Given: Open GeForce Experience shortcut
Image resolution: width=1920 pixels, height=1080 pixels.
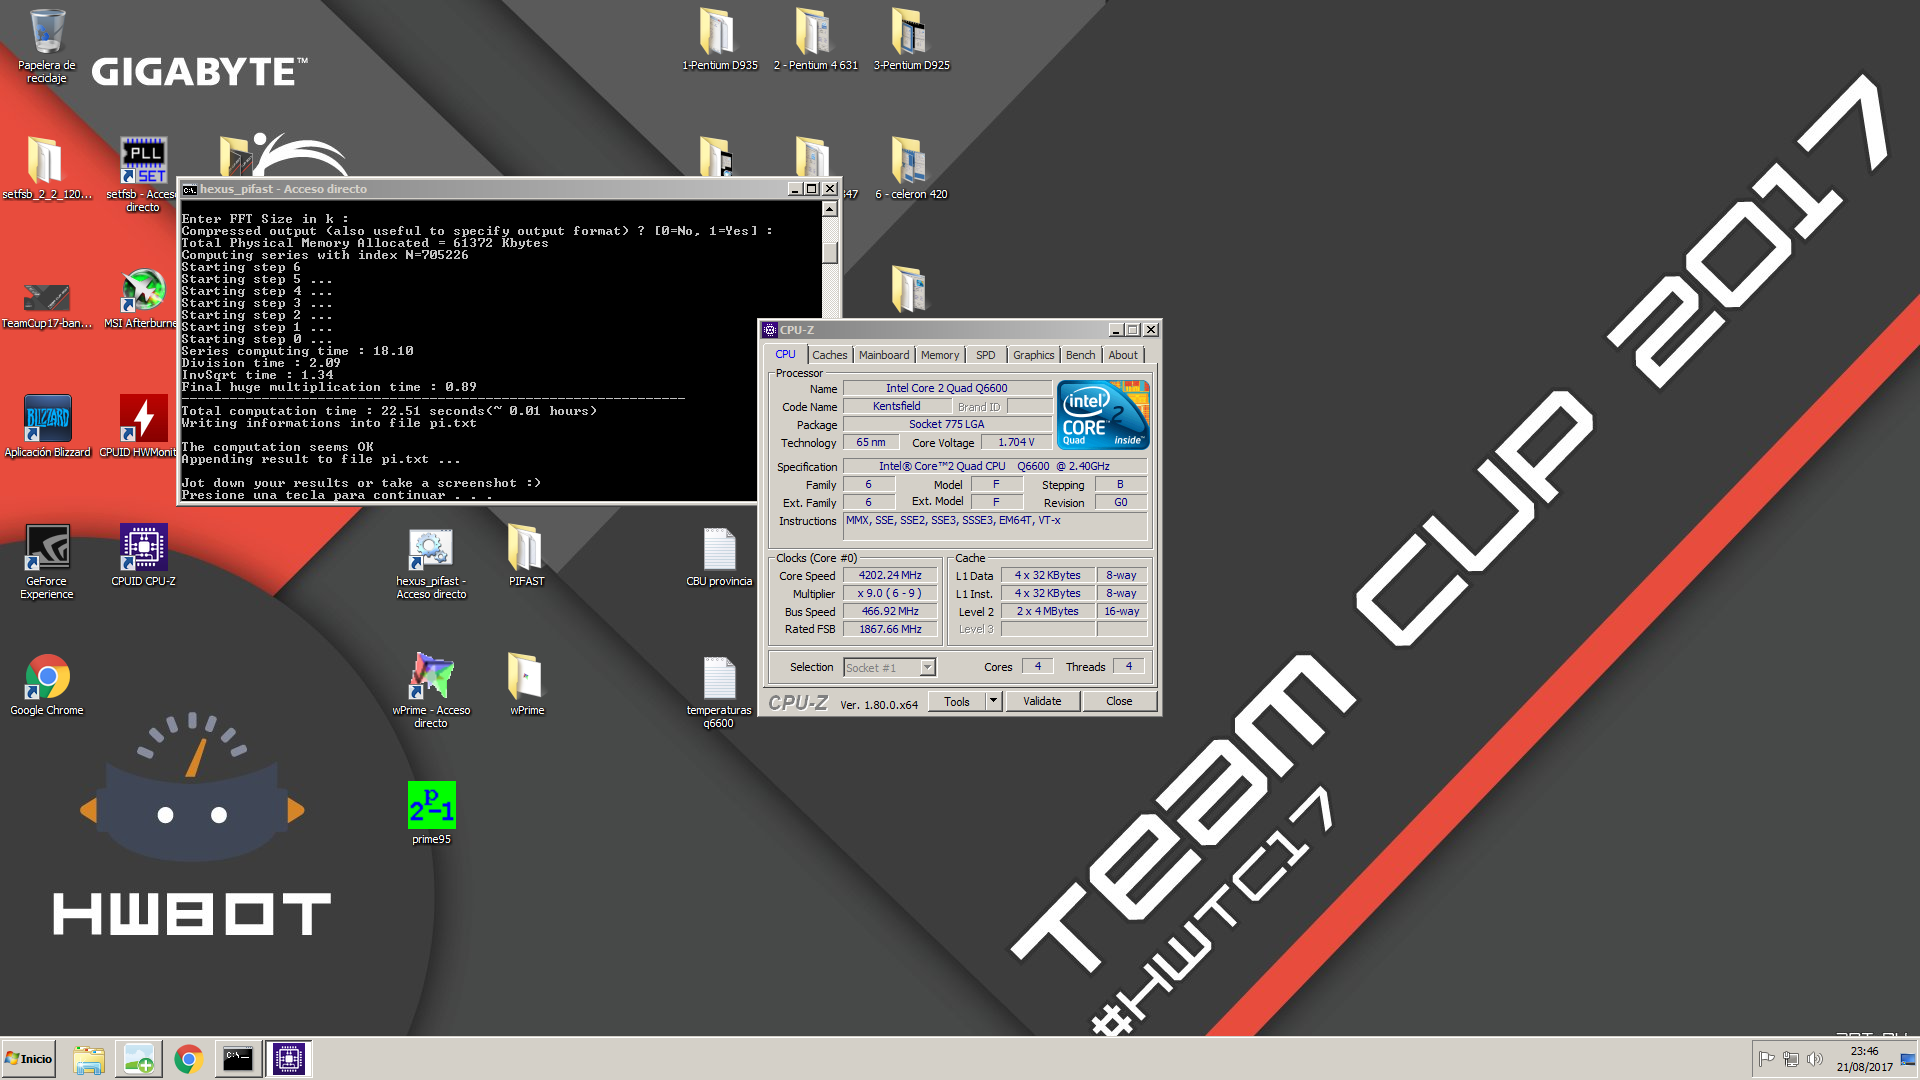Looking at the screenshot, I should (47, 561).
